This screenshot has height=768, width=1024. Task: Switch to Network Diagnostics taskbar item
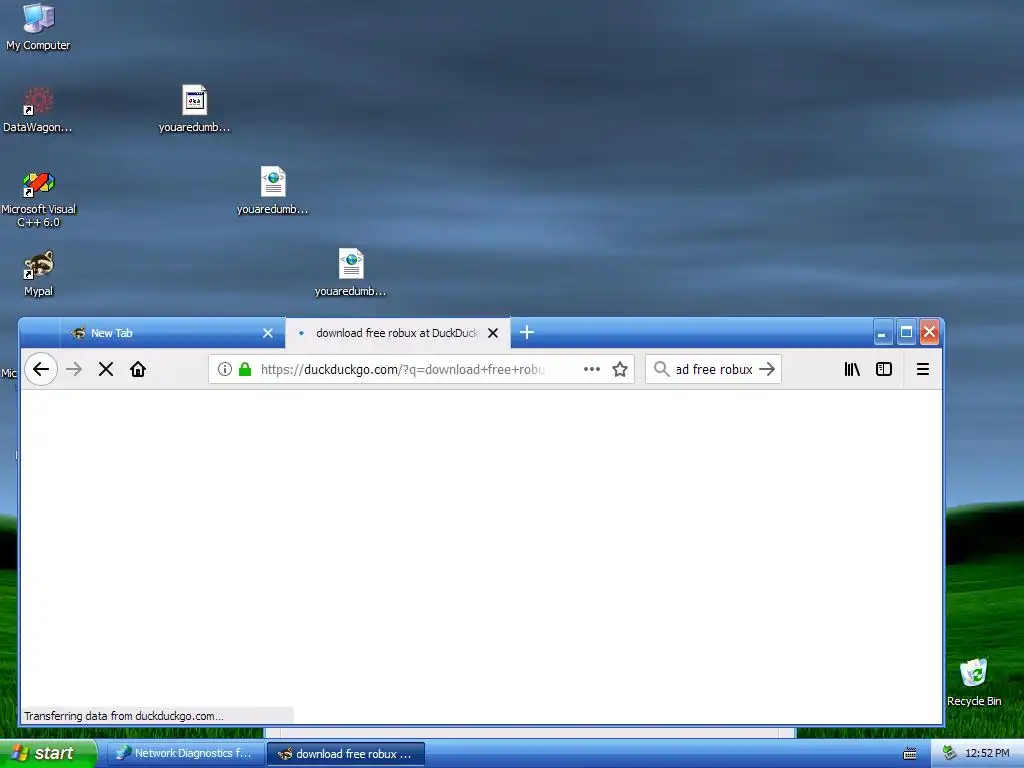(x=185, y=754)
